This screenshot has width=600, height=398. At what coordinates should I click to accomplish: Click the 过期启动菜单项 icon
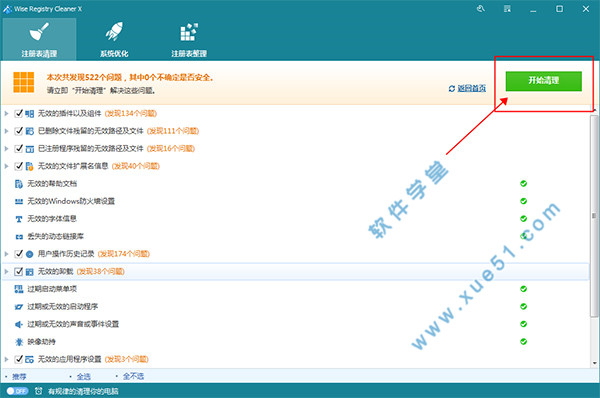click(x=19, y=289)
